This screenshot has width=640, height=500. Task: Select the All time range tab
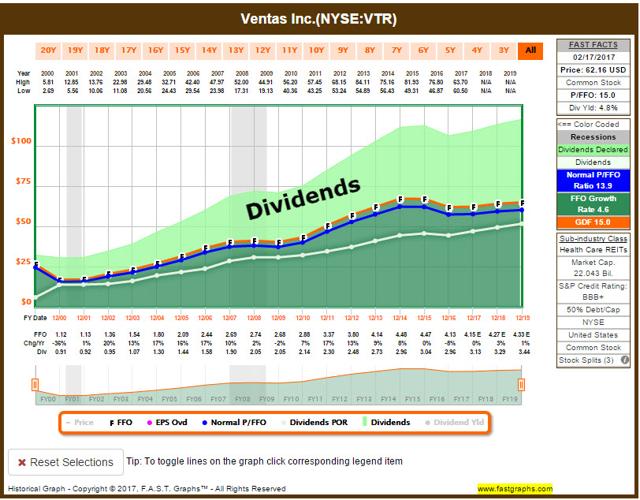[x=531, y=51]
